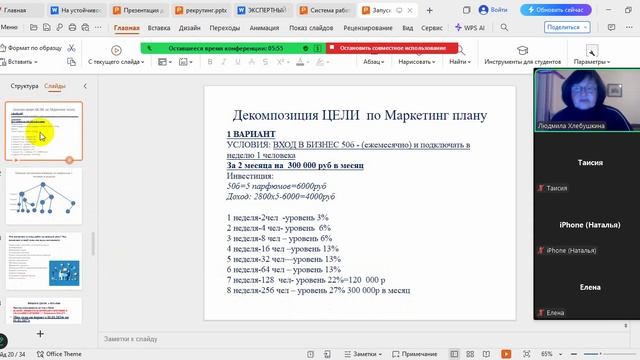Copy selection using the copy icon

(71, 62)
